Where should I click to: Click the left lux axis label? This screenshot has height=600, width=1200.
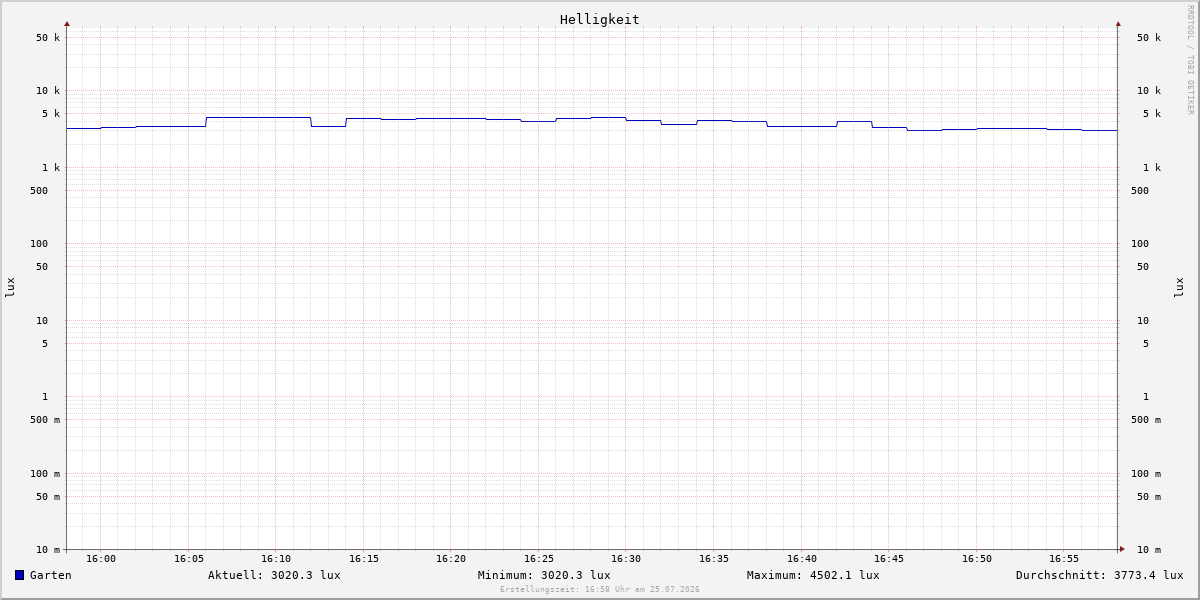coord(10,288)
